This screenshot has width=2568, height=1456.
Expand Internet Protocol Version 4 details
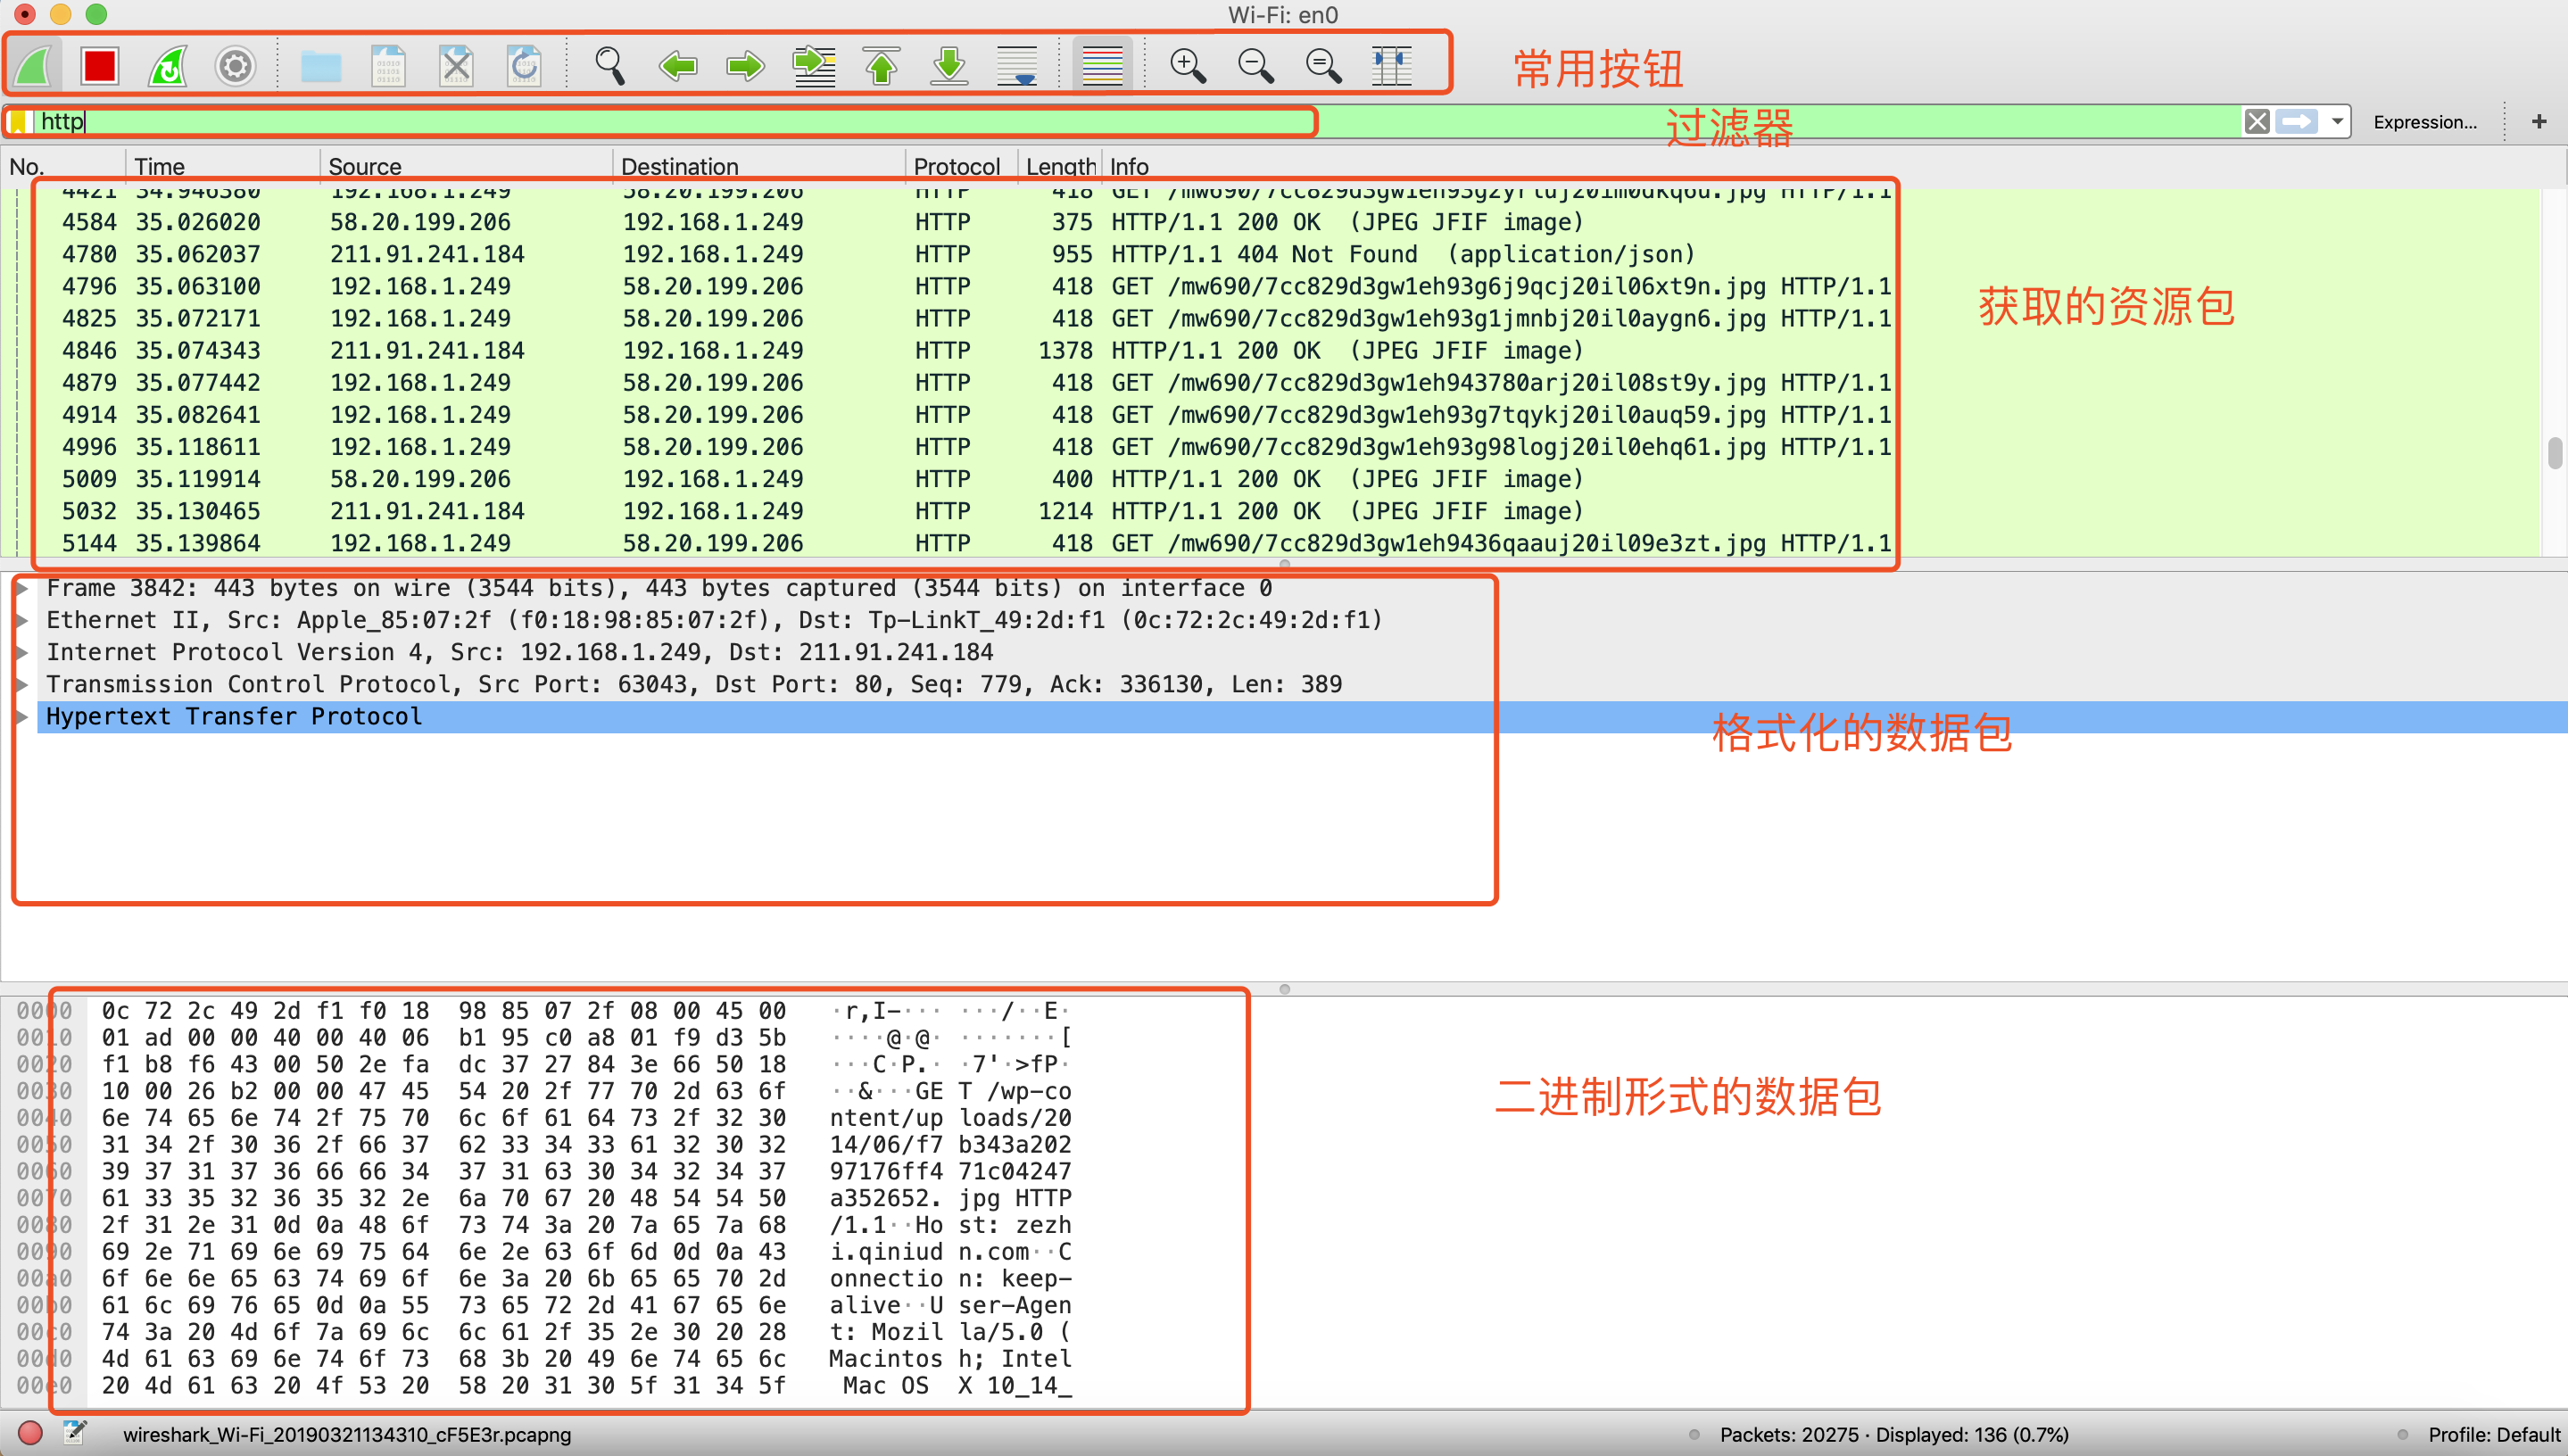tap(21, 652)
